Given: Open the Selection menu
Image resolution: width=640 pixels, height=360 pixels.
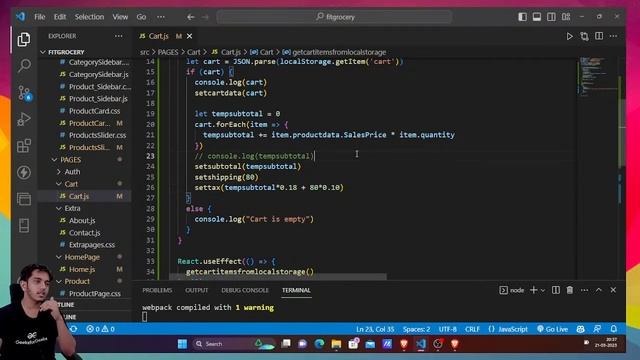Looking at the screenshot, I should pyautogui.click(x=89, y=17).
